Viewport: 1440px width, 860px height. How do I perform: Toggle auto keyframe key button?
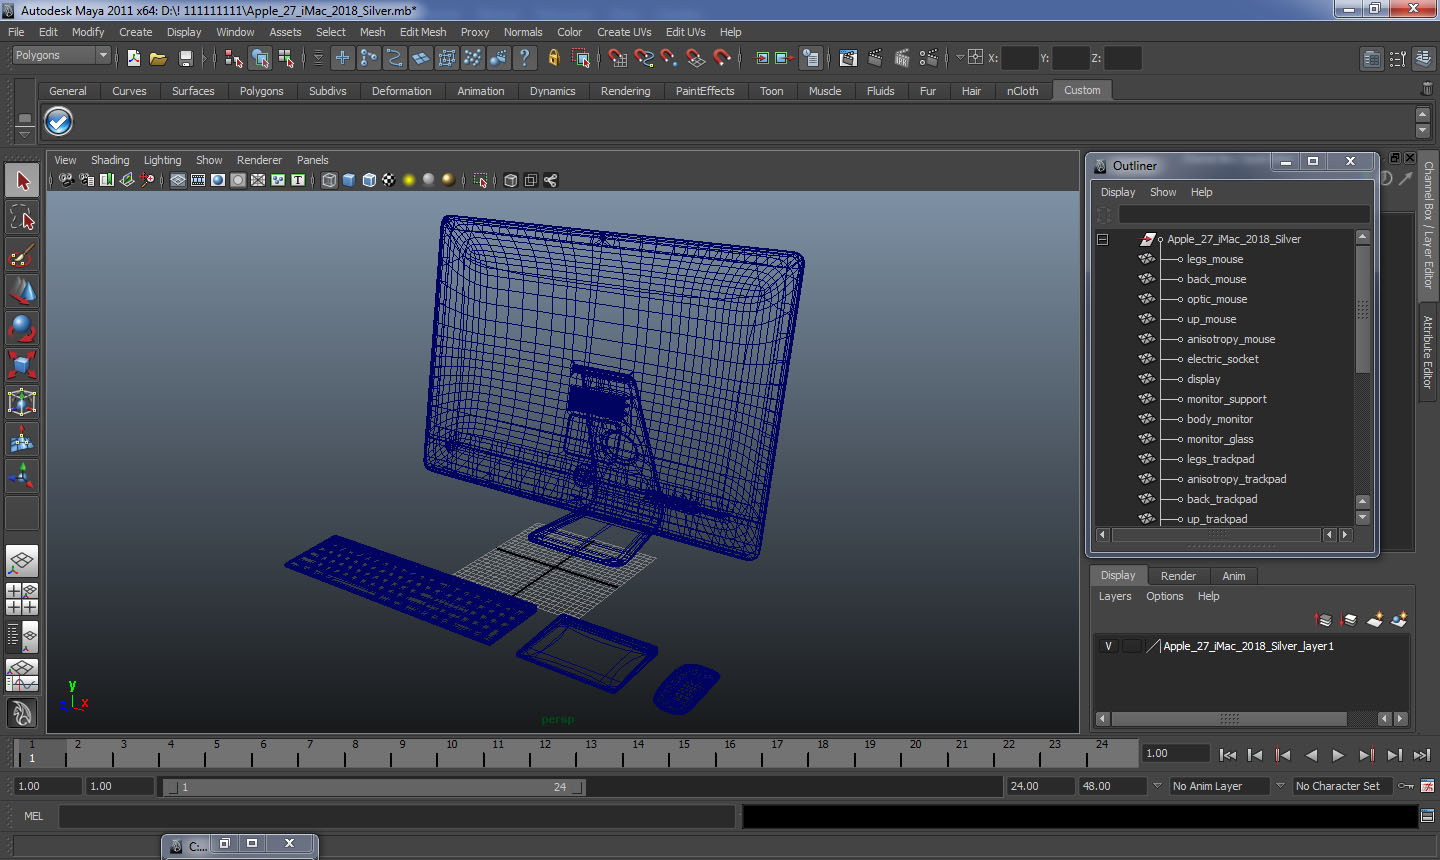coord(1405,786)
